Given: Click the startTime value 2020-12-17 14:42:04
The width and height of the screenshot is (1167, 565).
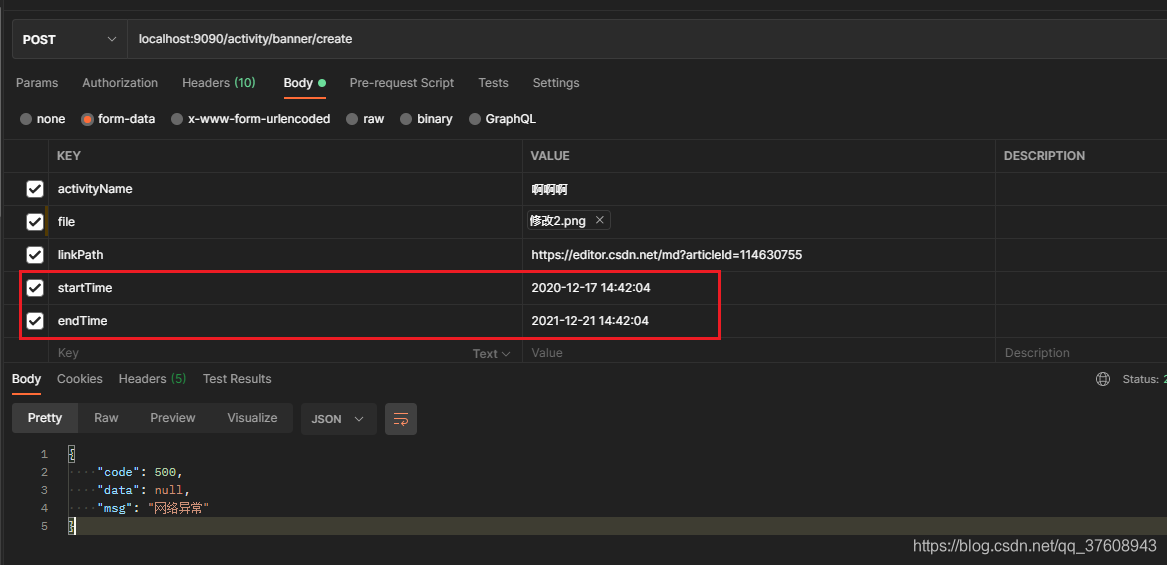Looking at the screenshot, I should (x=591, y=287).
